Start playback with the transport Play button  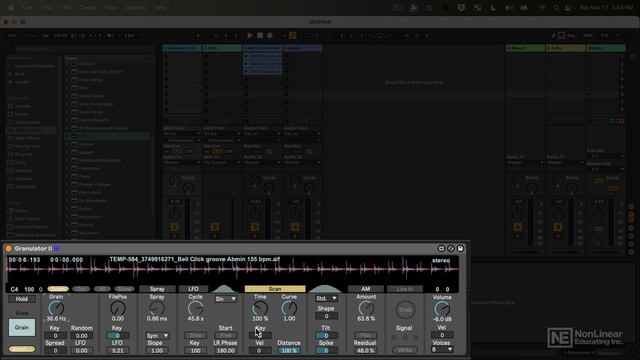click(x=250, y=36)
